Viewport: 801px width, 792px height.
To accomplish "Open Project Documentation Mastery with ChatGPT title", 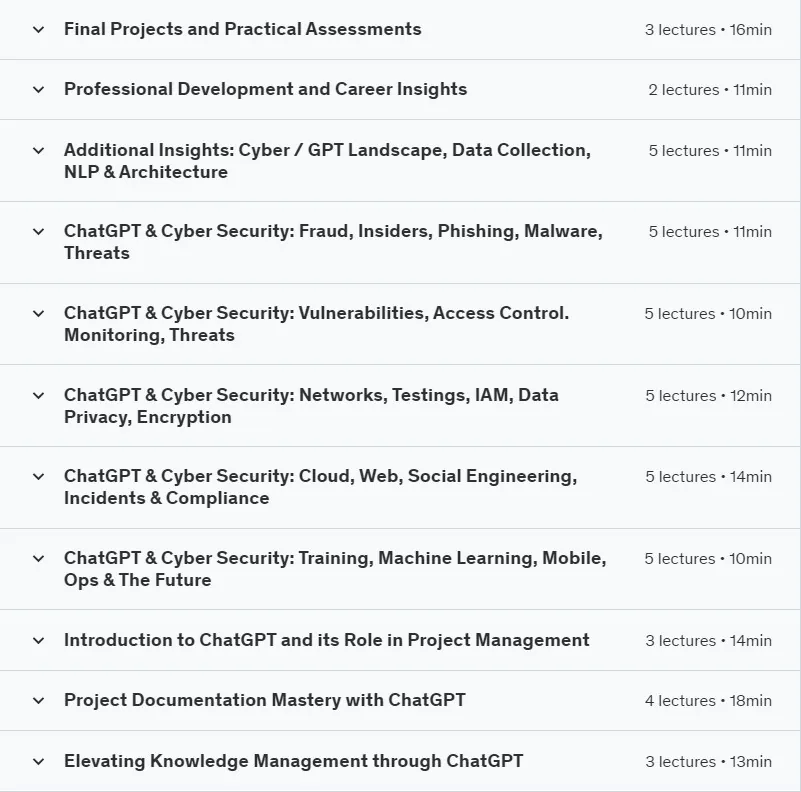I will [x=265, y=700].
